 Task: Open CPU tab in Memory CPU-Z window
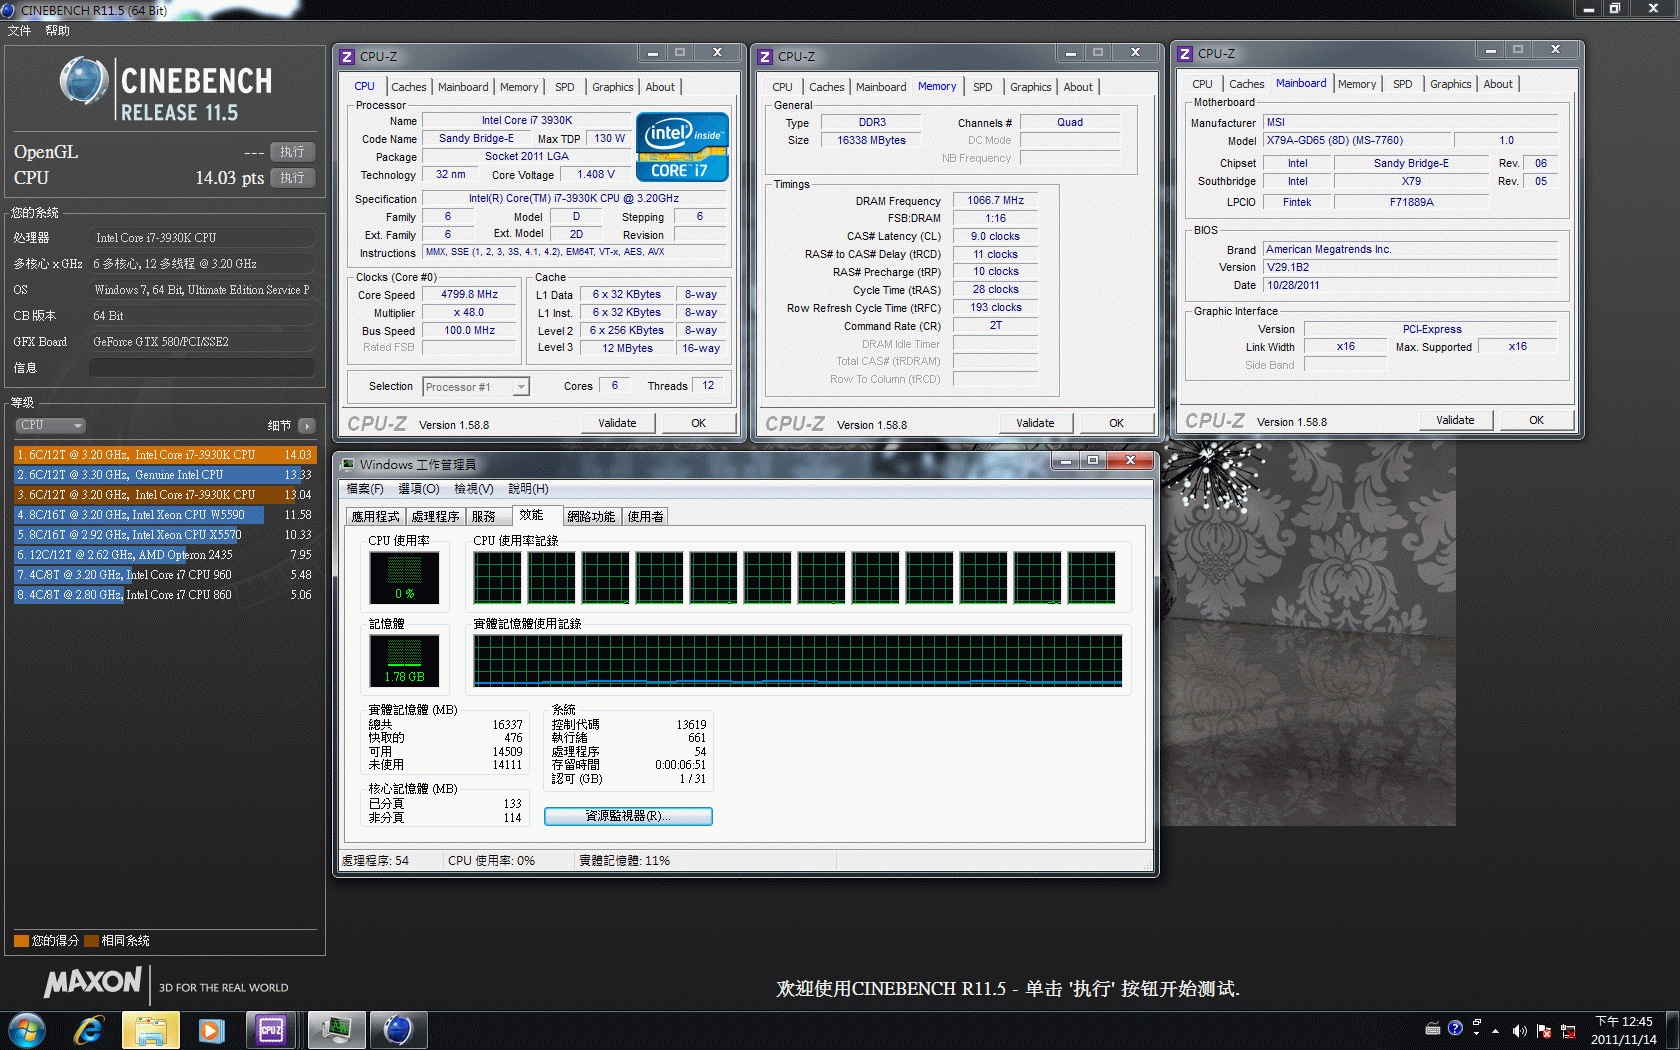(x=782, y=87)
